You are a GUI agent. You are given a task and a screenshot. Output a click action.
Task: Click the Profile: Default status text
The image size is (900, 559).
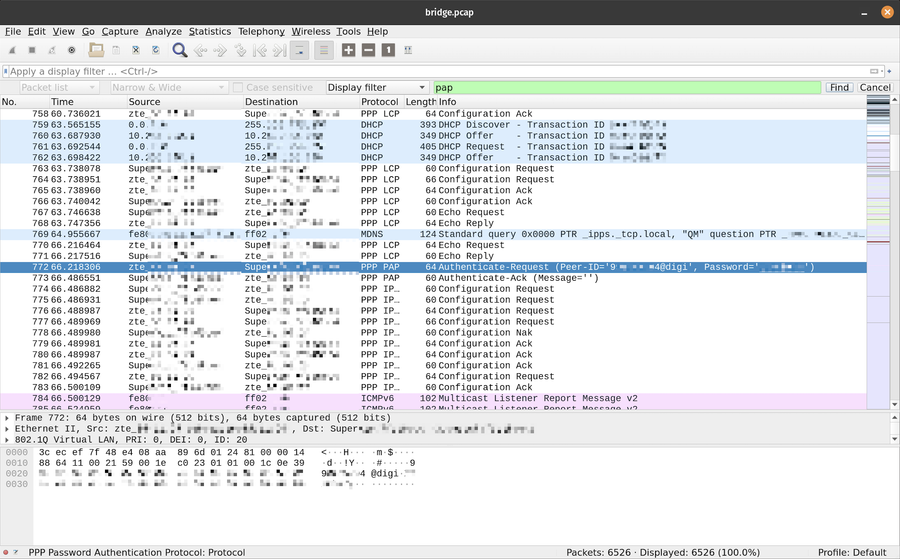click(852, 552)
